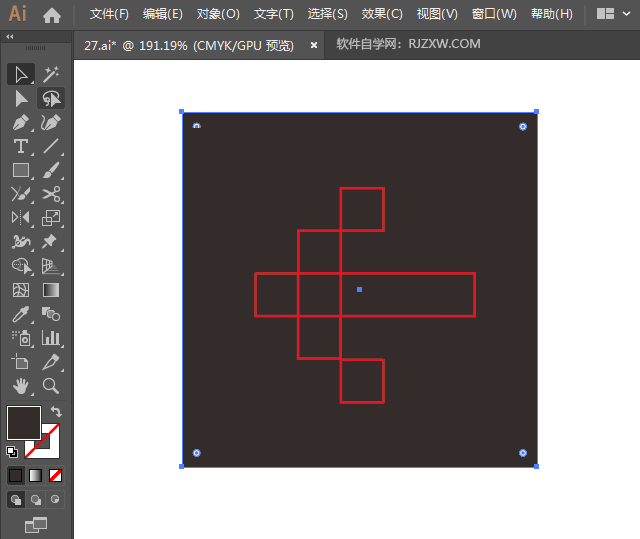This screenshot has height=539, width=640.
Task: Click the top-left bounding box handle
Action: coord(182,112)
